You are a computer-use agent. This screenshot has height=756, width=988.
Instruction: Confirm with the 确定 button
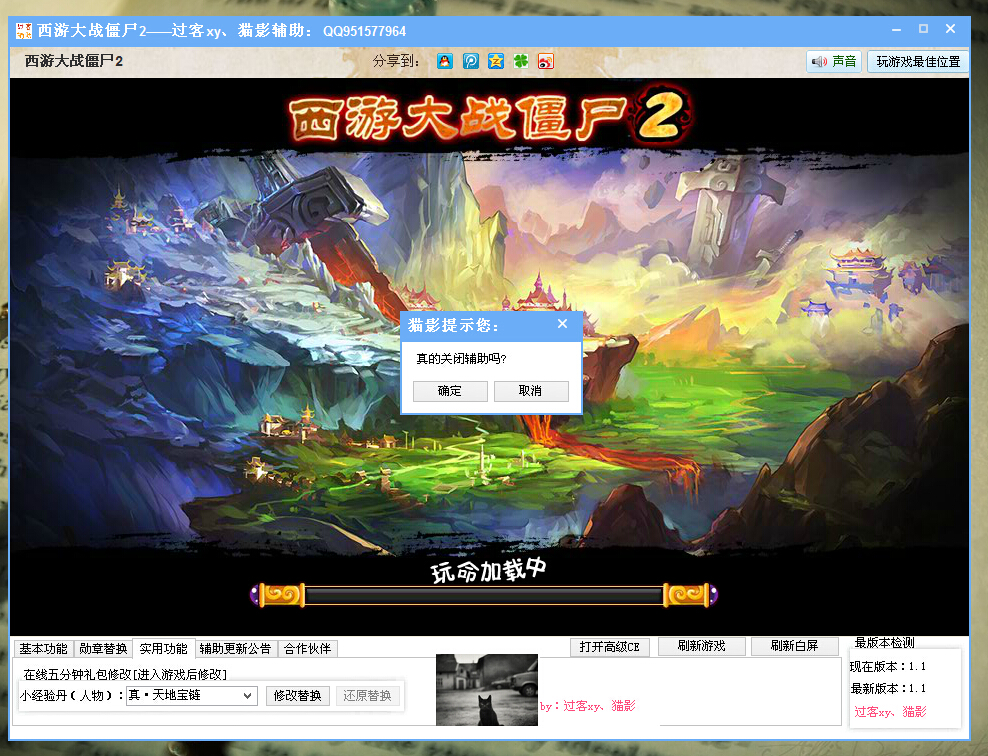(450, 391)
